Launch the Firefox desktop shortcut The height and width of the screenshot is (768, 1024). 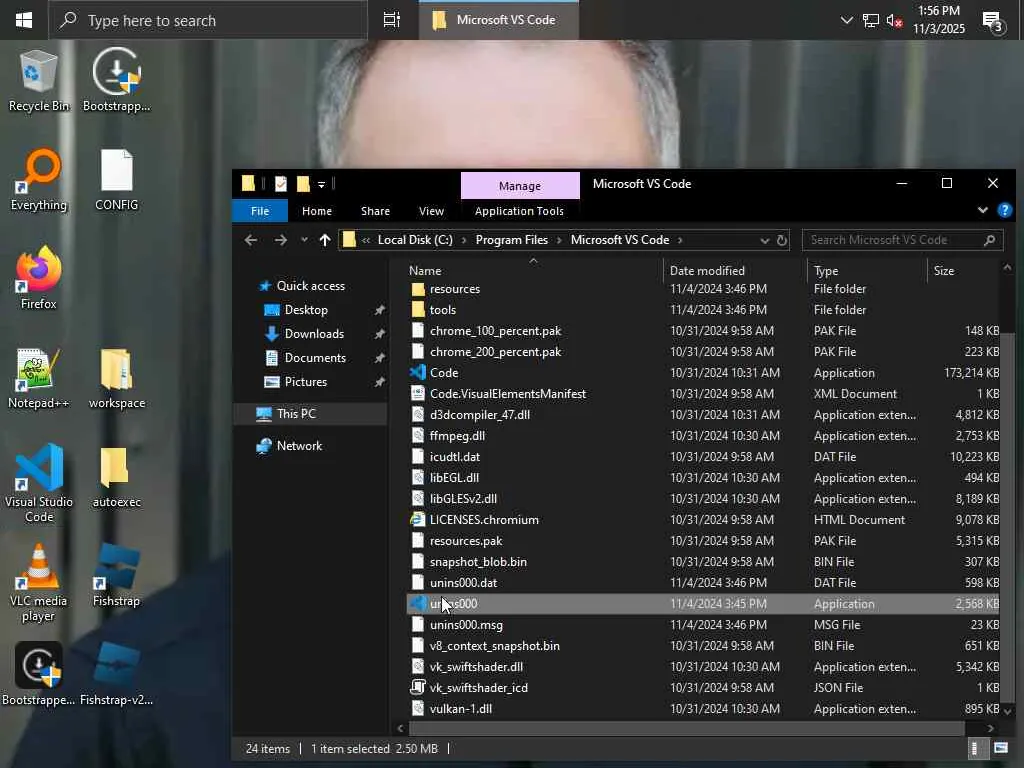tap(39, 278)
